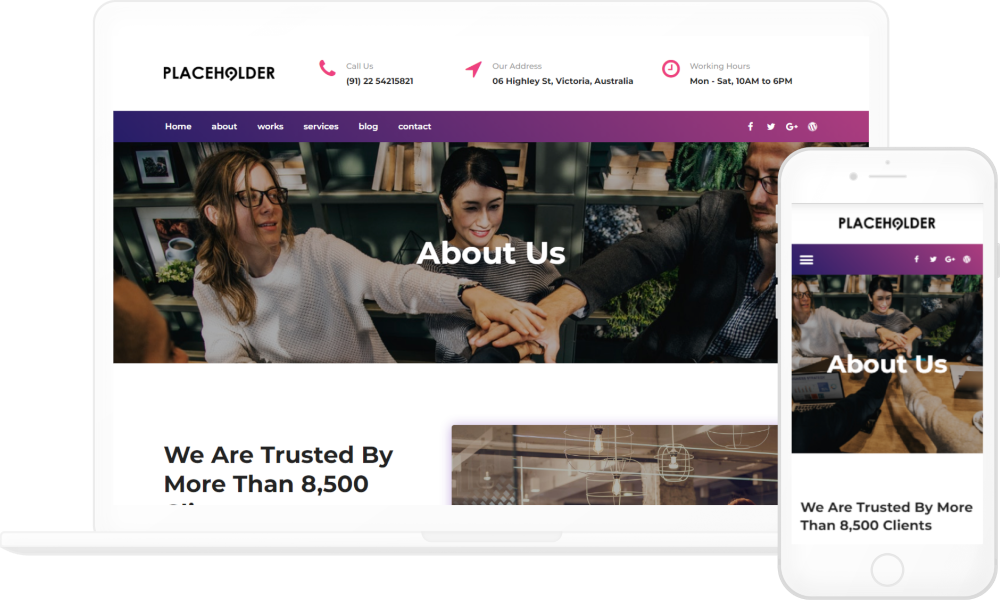Viewport: 1000px width, 600px height.
Task: Open WordPress icon in desktop navbar
Action: click(x=812, y=127)
